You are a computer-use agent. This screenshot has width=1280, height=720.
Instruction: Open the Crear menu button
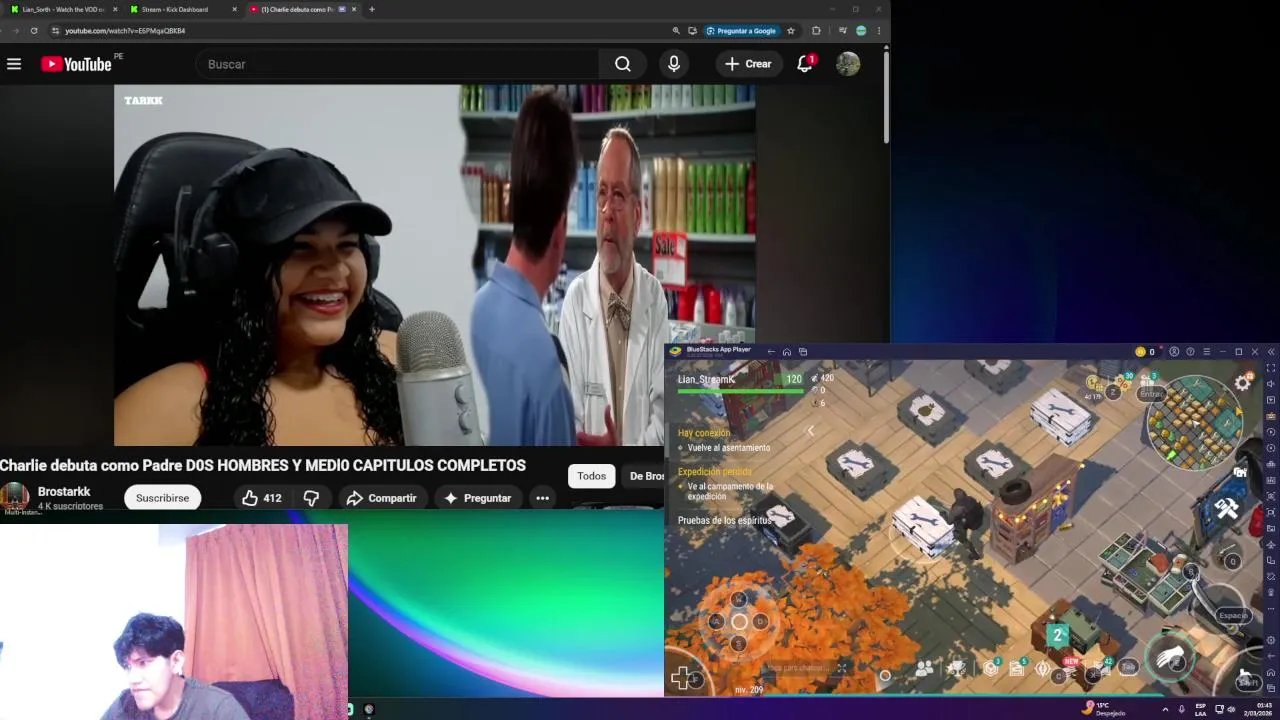748,64
